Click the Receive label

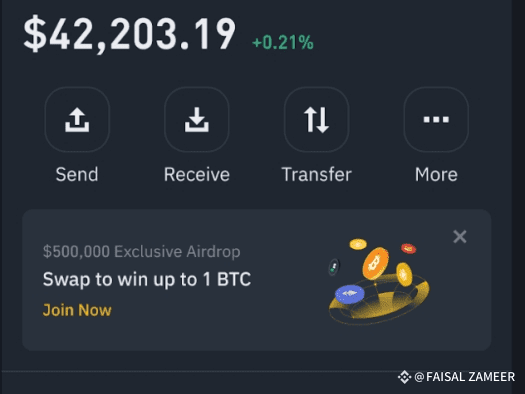tap(197, 174)
